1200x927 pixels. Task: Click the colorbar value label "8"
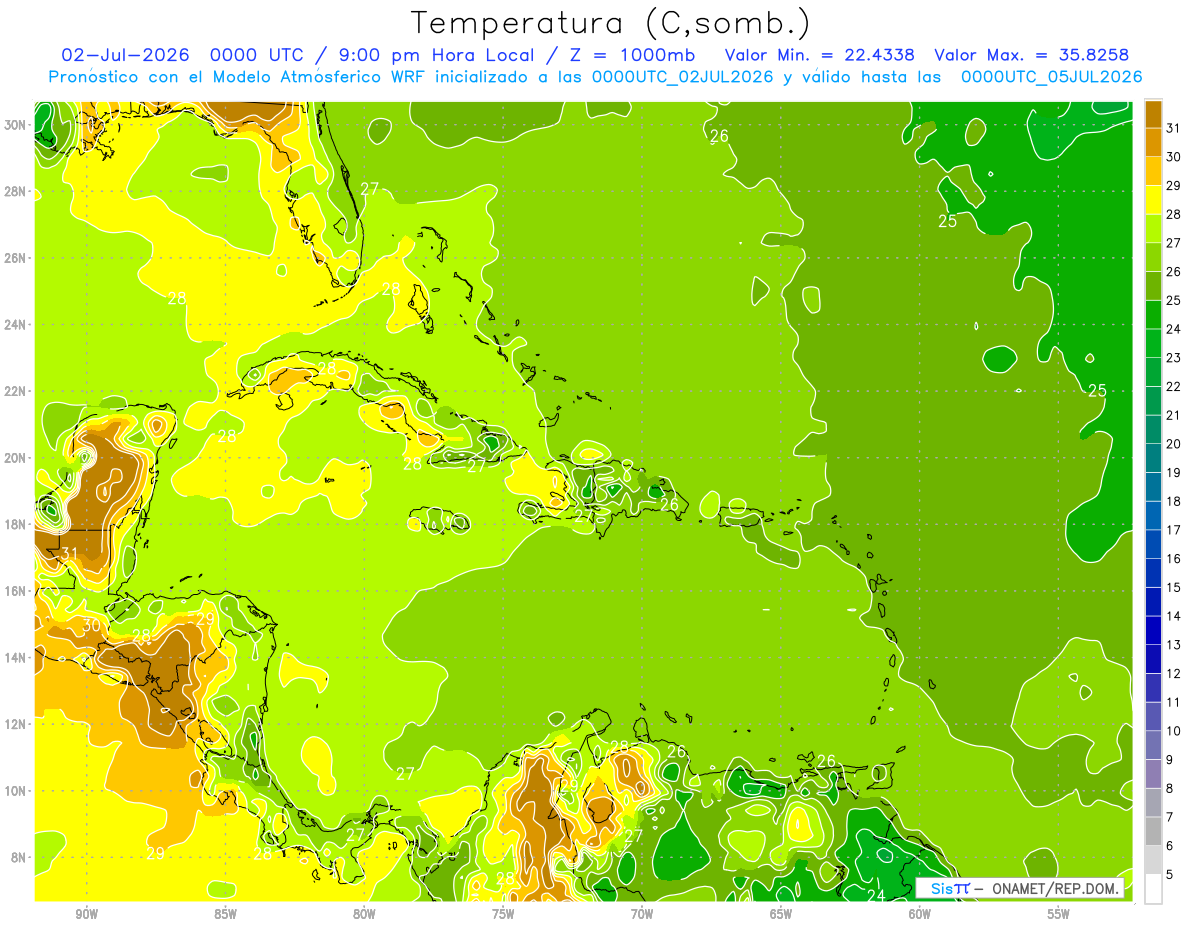(1170, 788)
